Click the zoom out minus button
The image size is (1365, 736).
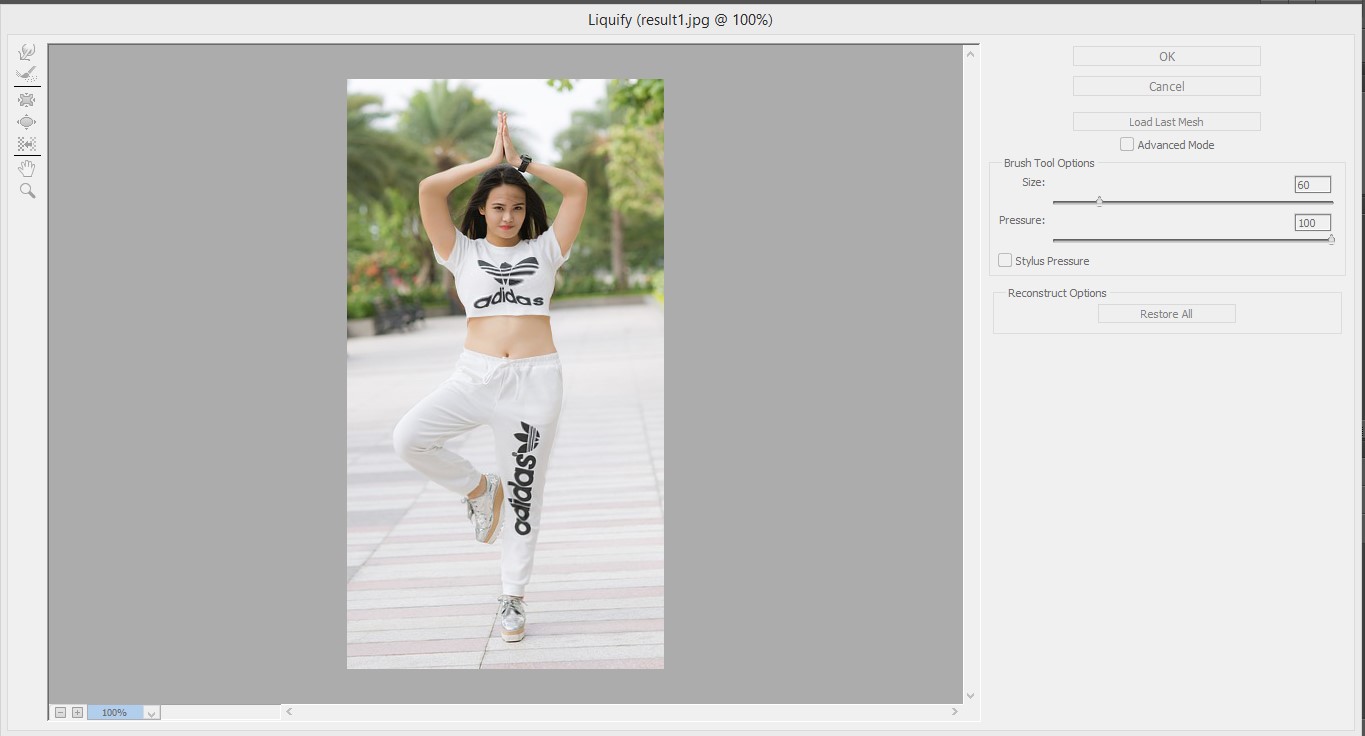pos(60,712)
